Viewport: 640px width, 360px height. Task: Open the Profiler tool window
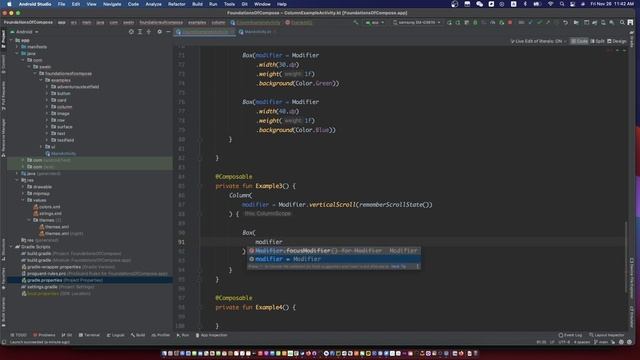click(x=161, y=335)
